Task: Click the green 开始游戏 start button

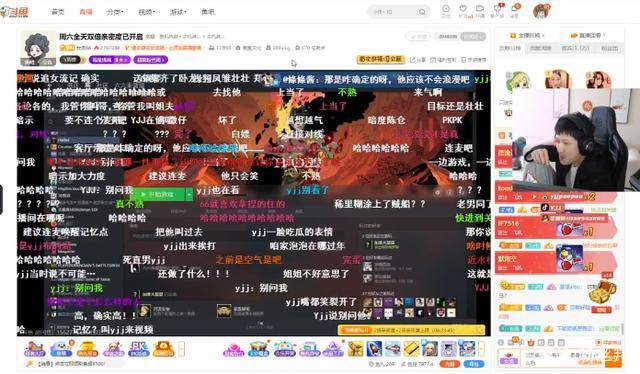Action: click(x=158, y=194)
